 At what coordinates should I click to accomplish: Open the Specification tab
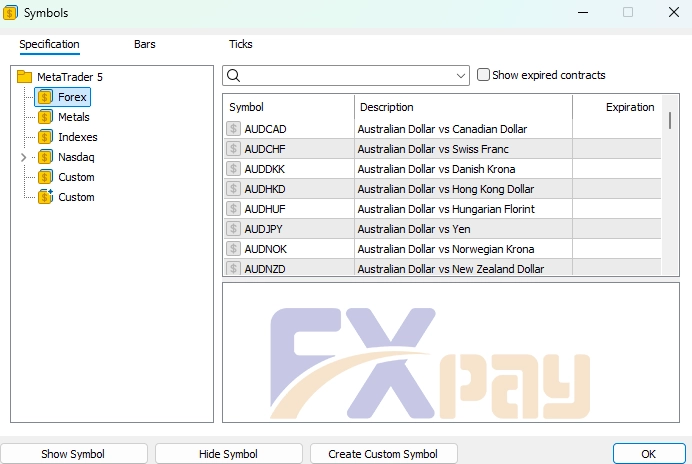[49, 44]
